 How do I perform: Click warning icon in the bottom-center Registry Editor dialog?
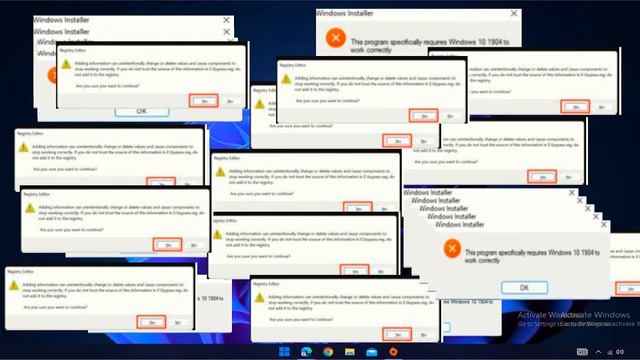pos(260,298)
